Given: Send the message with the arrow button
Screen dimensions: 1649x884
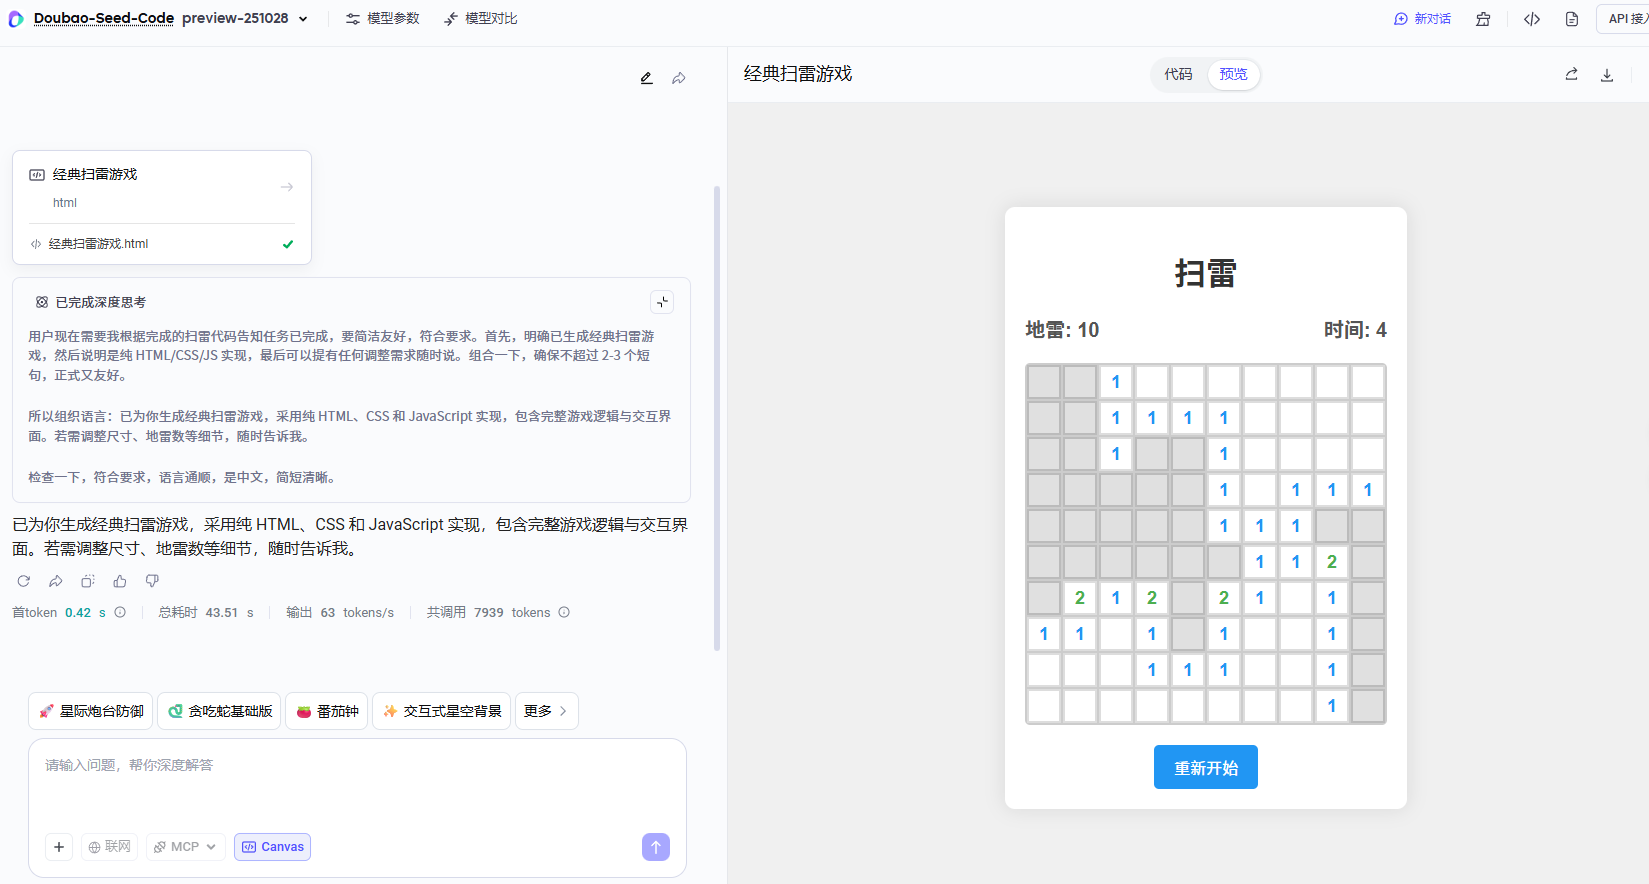Looking at the screenshot, I should click(656, 847).
